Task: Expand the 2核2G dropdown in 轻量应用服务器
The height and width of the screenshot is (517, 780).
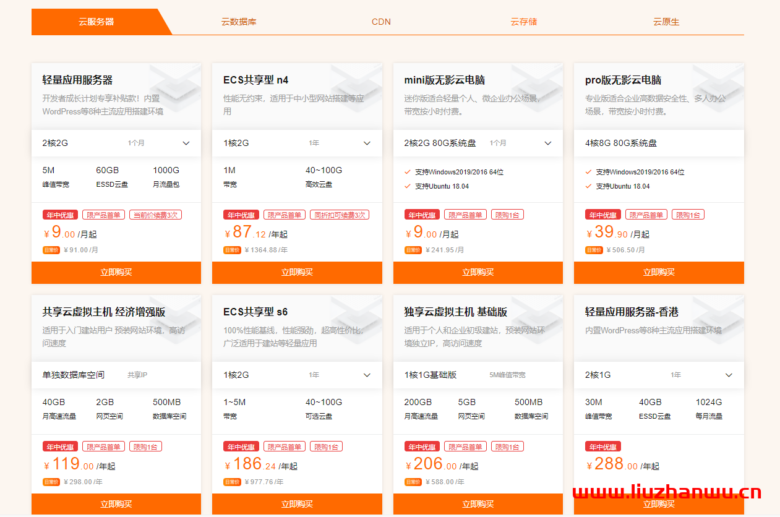Action: 186,143
